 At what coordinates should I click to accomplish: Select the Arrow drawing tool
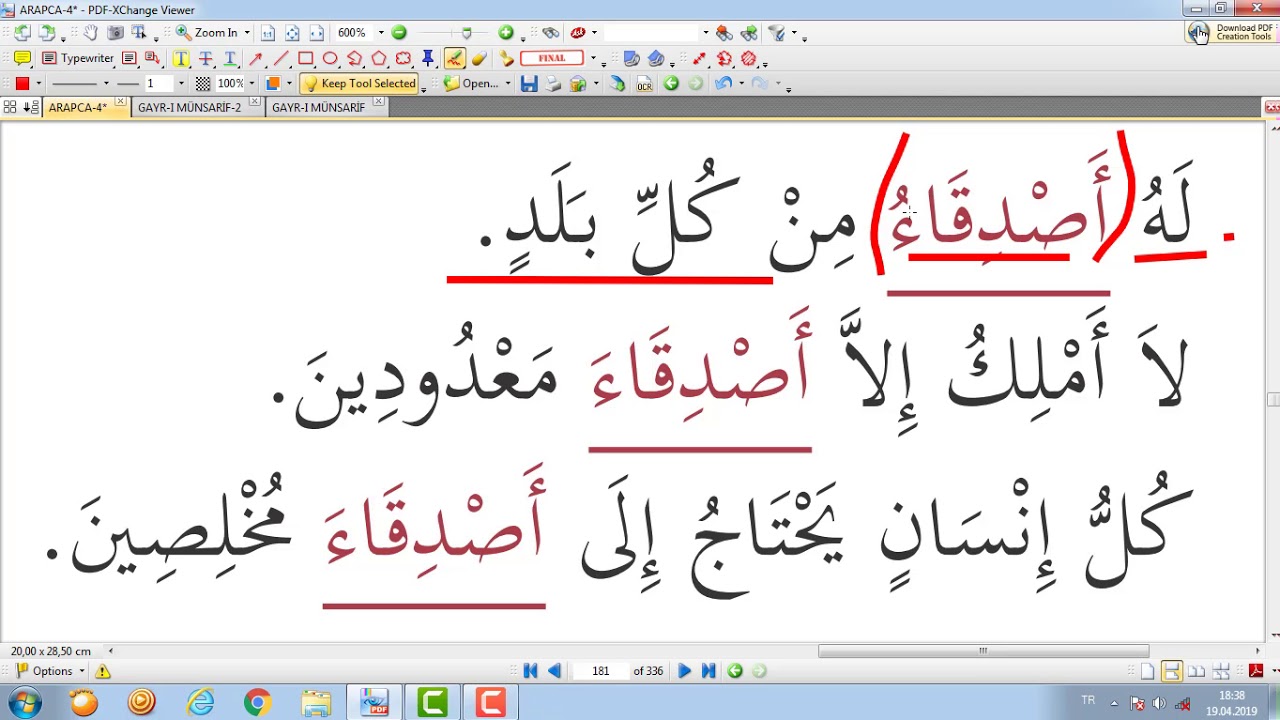[256, 58]
